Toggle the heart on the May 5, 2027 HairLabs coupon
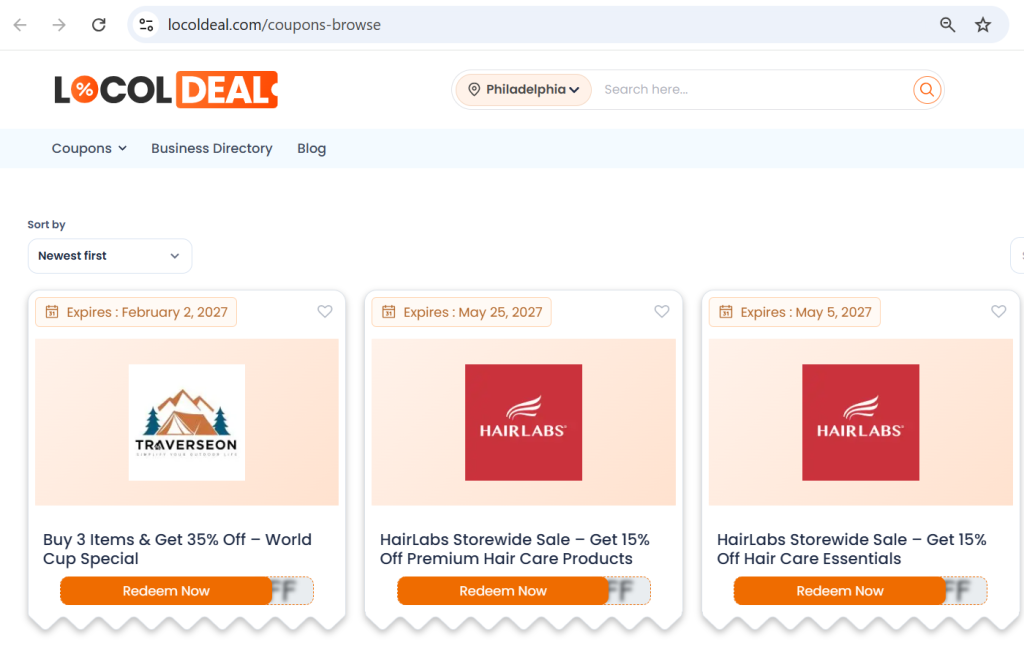The image size is (1024, 646). point(999,311)
